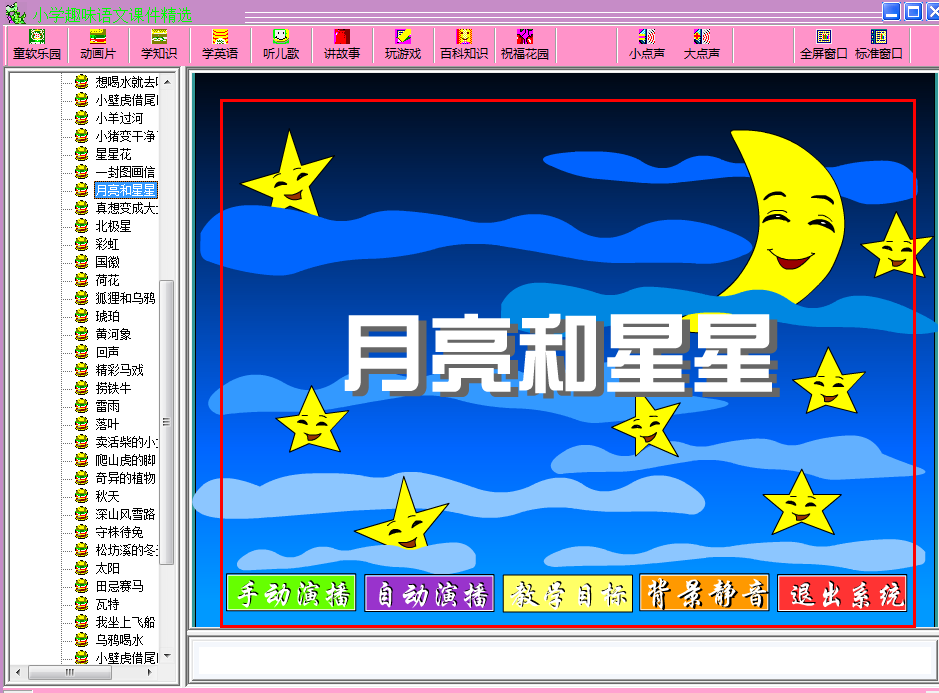This screenshot has height=693, width=939.
Task: Select 奇异的植物 in list
Action: (x=125, y=478)
